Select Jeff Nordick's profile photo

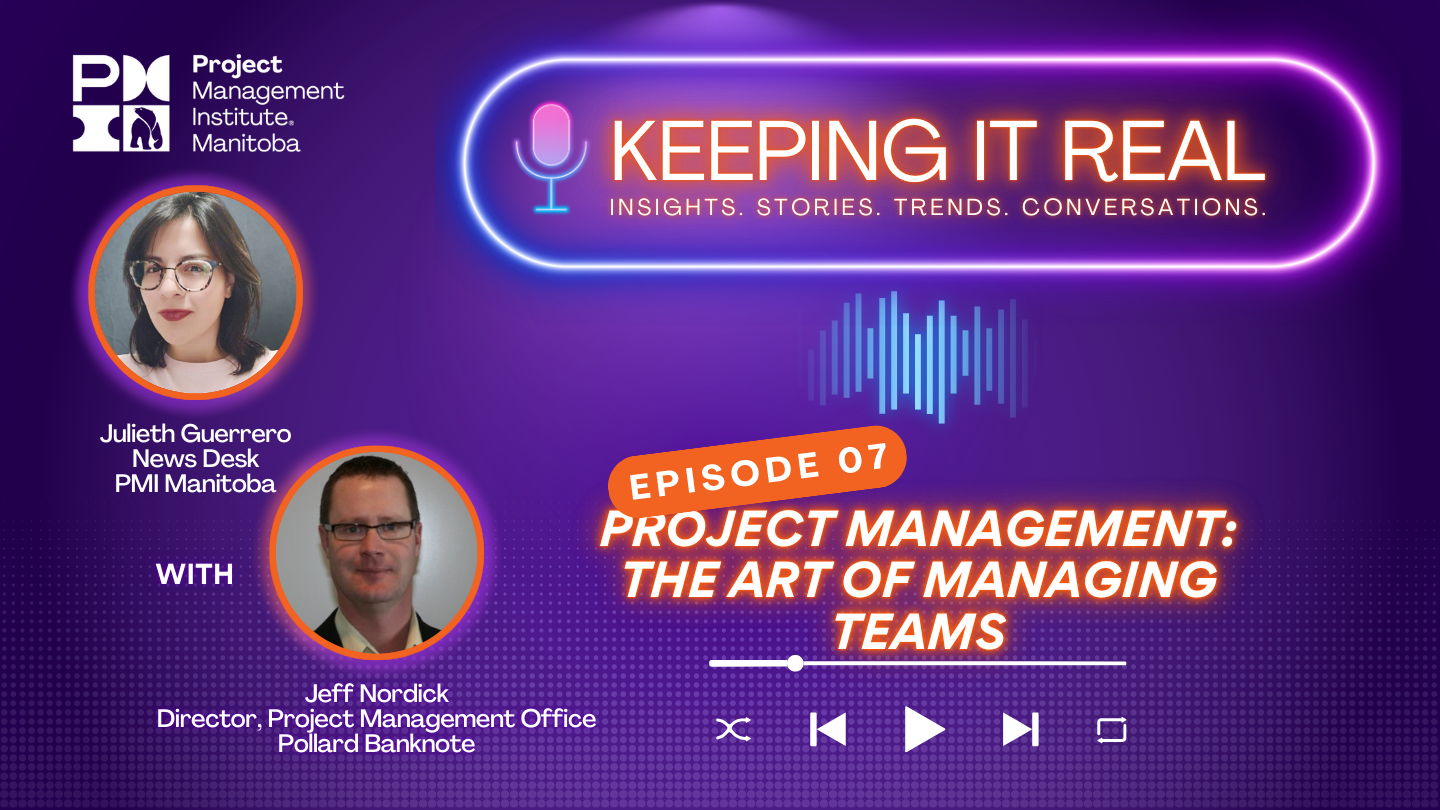377,552
